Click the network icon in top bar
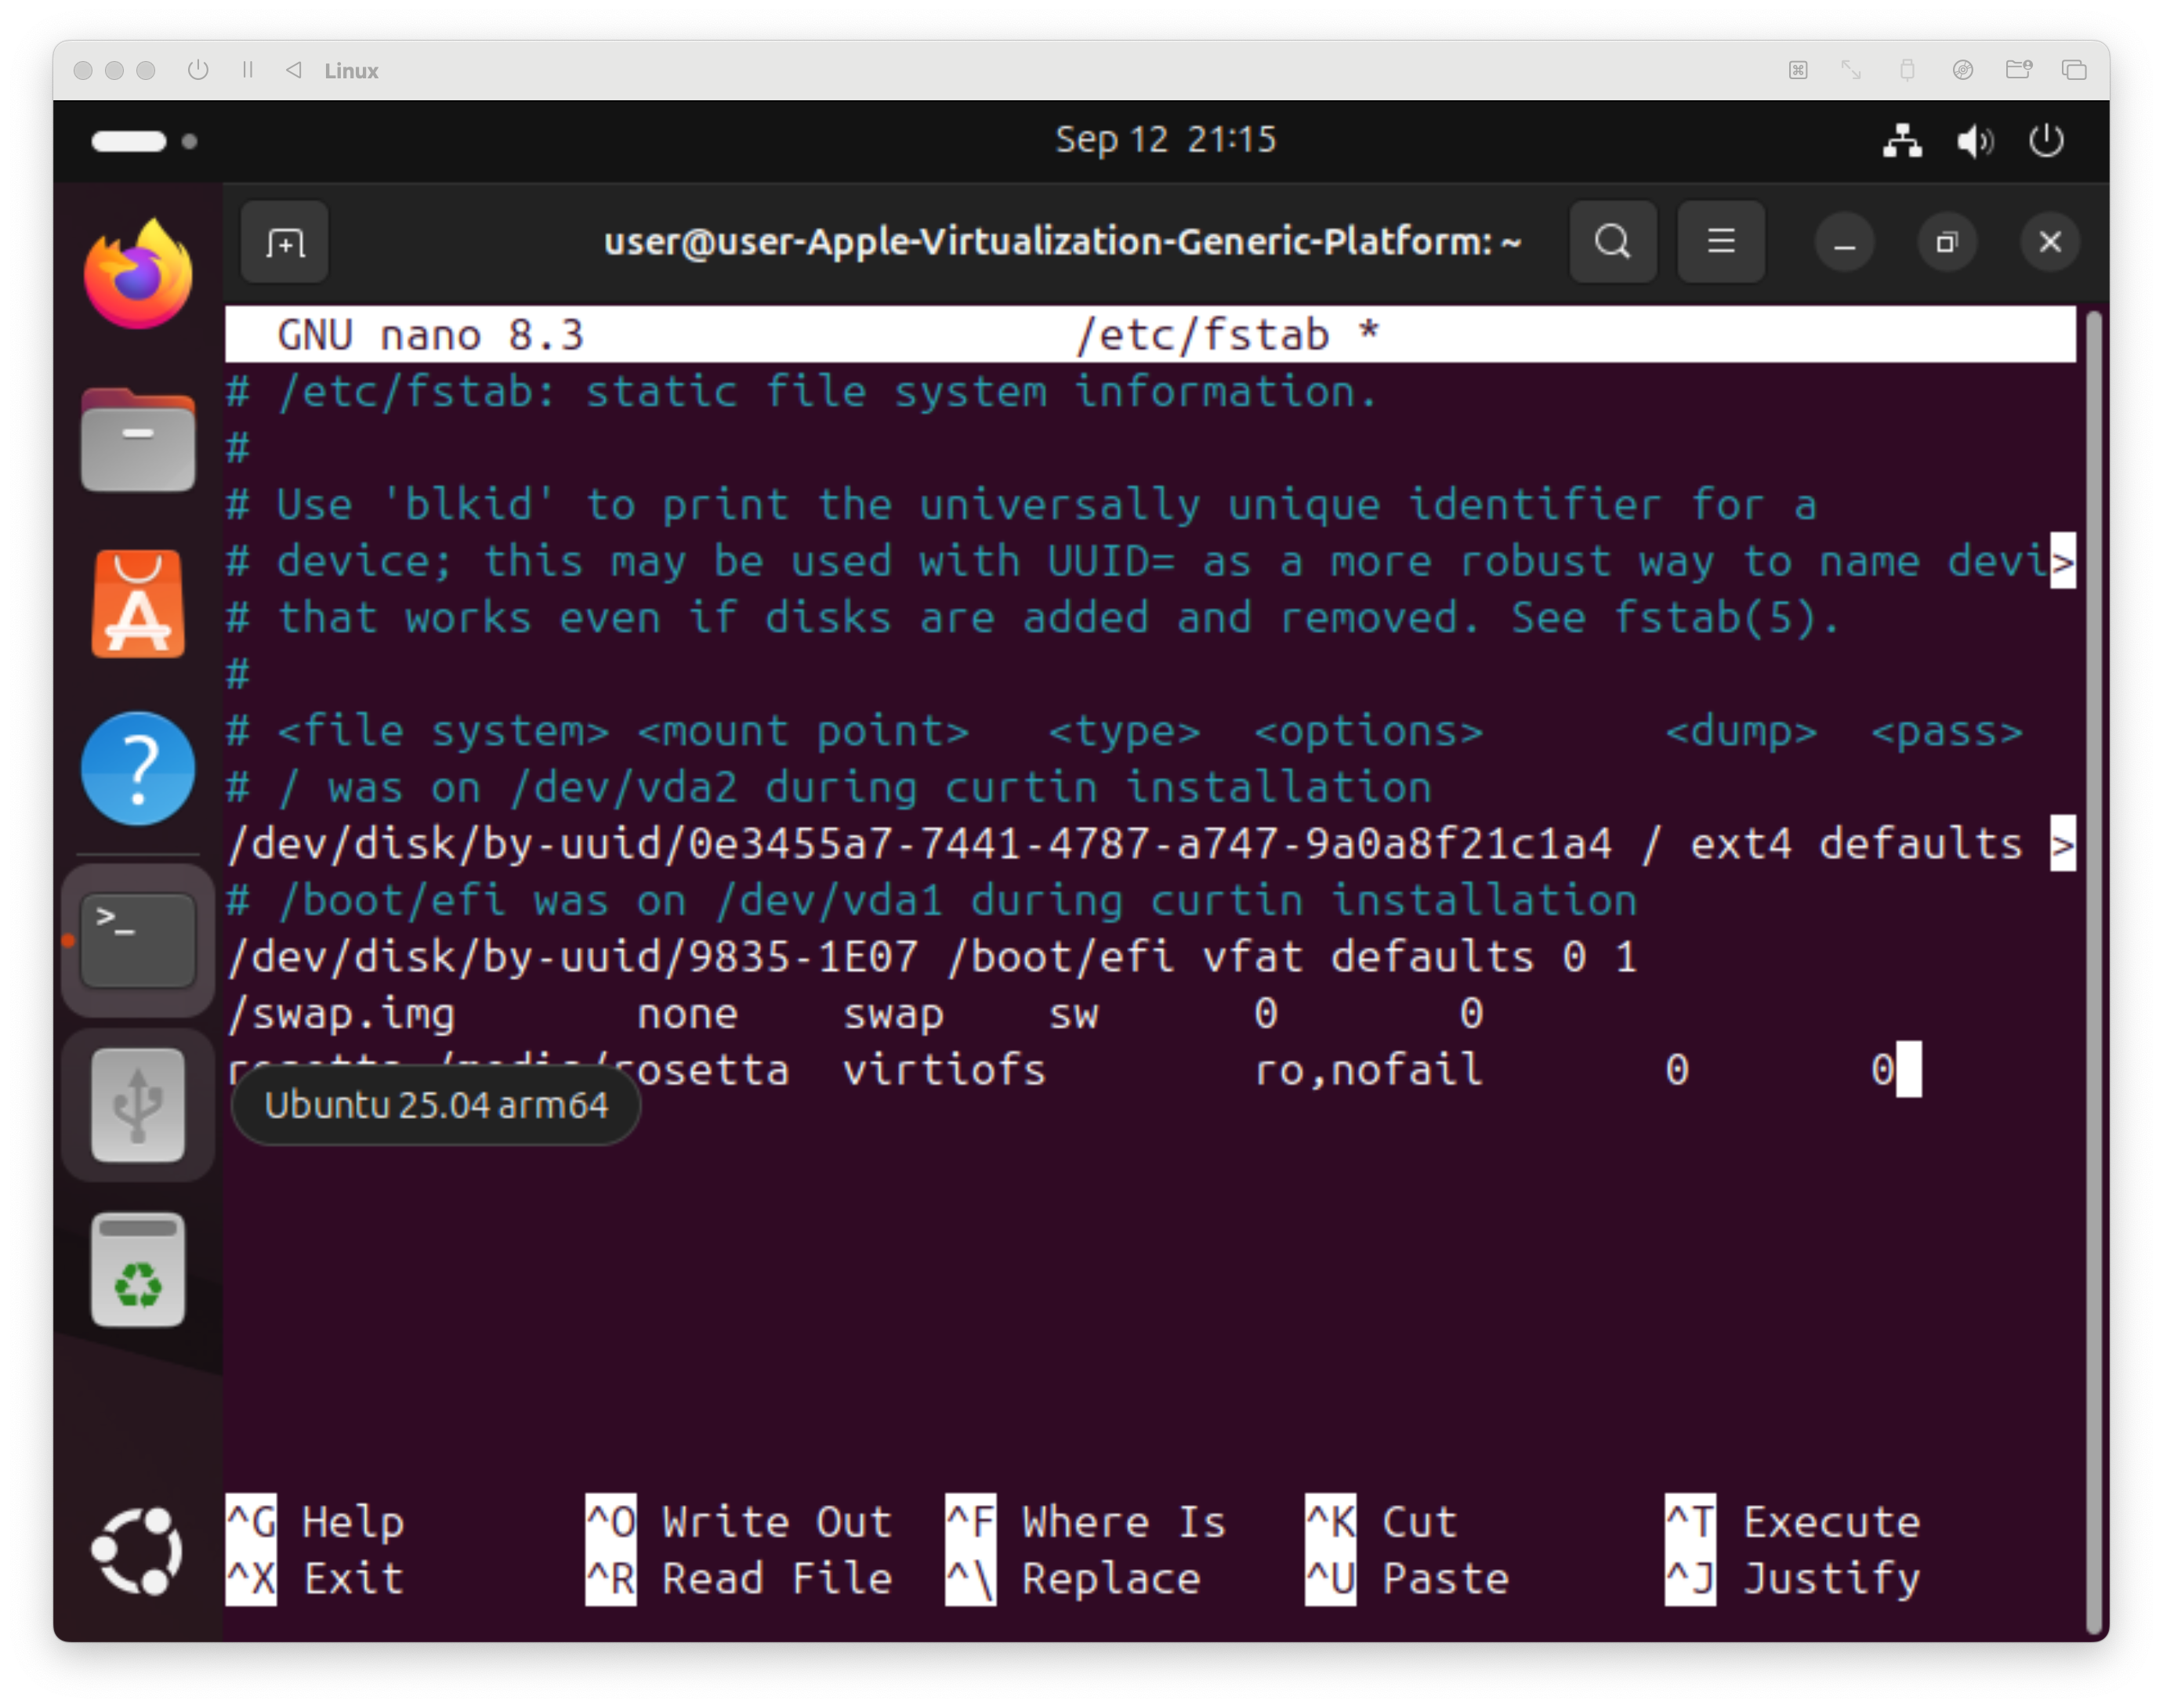 click(x=1902, y=141)
